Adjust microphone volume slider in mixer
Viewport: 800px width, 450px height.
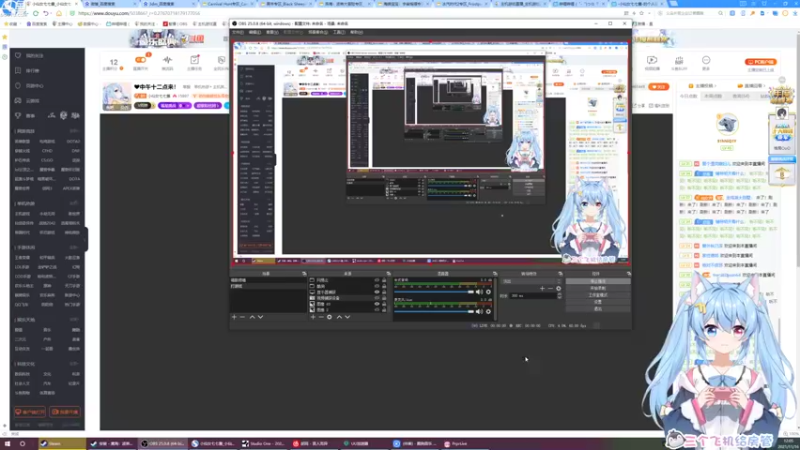click(434, 311)
